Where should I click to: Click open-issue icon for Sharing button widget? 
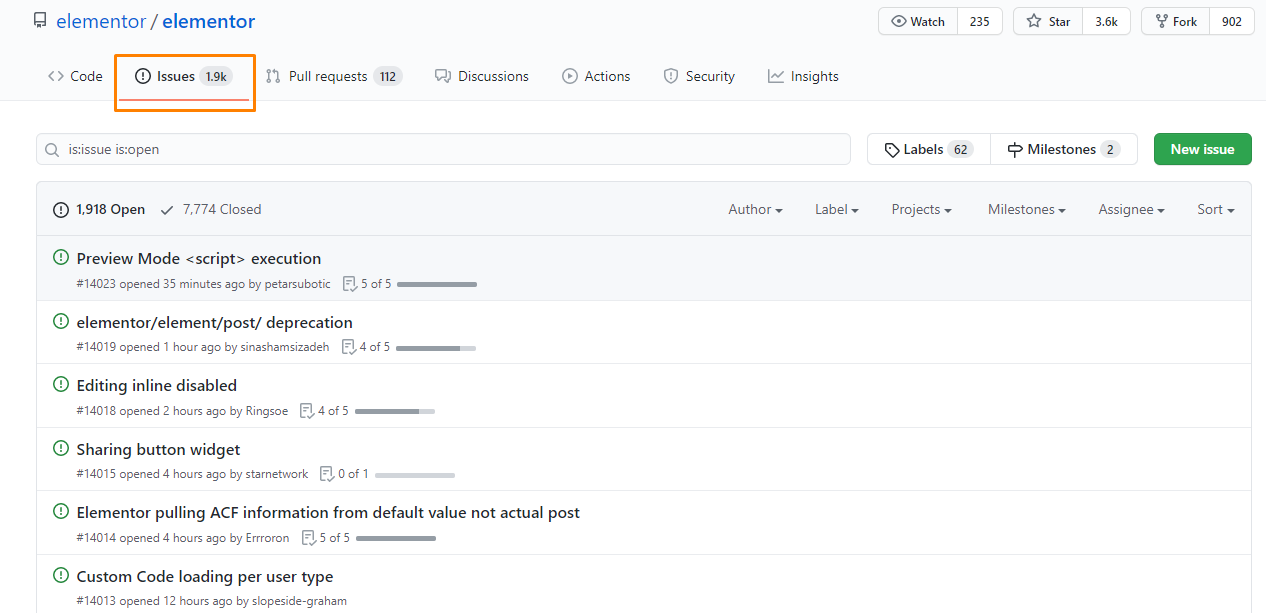61,449
